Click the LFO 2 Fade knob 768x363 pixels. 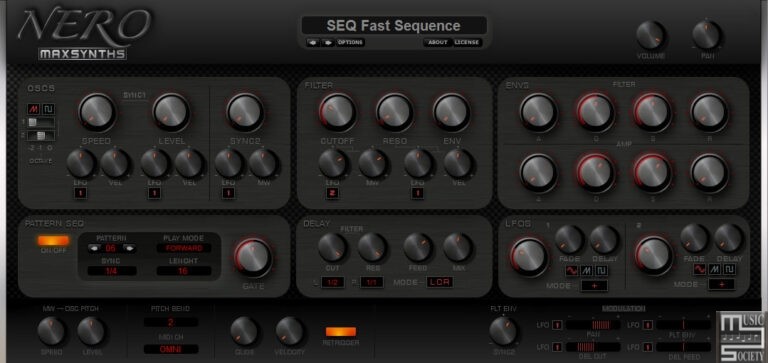pyautogui.click(x=694, y=238)
